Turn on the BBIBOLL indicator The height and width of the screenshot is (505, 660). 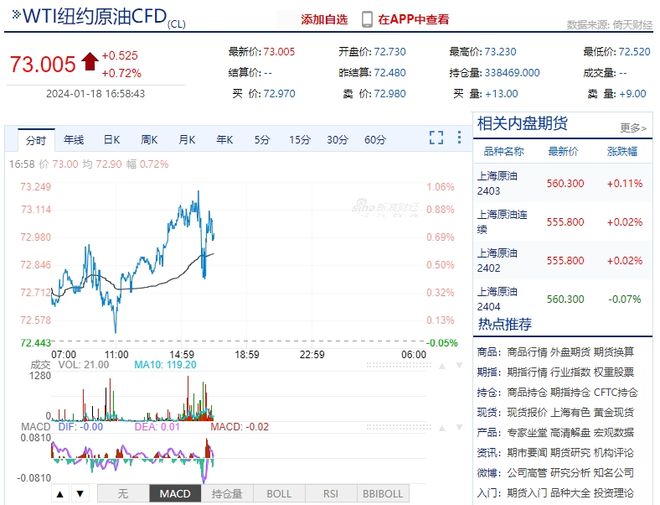coord(383,494)
